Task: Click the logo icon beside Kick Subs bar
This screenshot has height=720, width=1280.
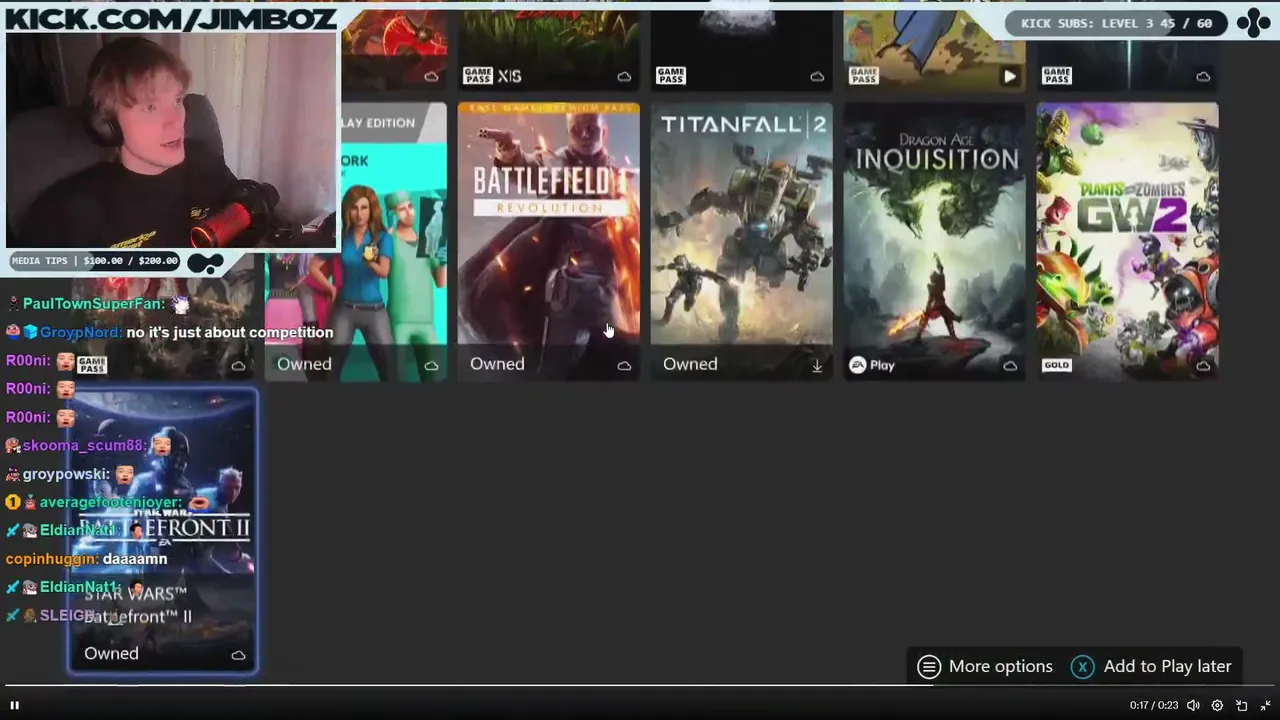Action: 1254,23
